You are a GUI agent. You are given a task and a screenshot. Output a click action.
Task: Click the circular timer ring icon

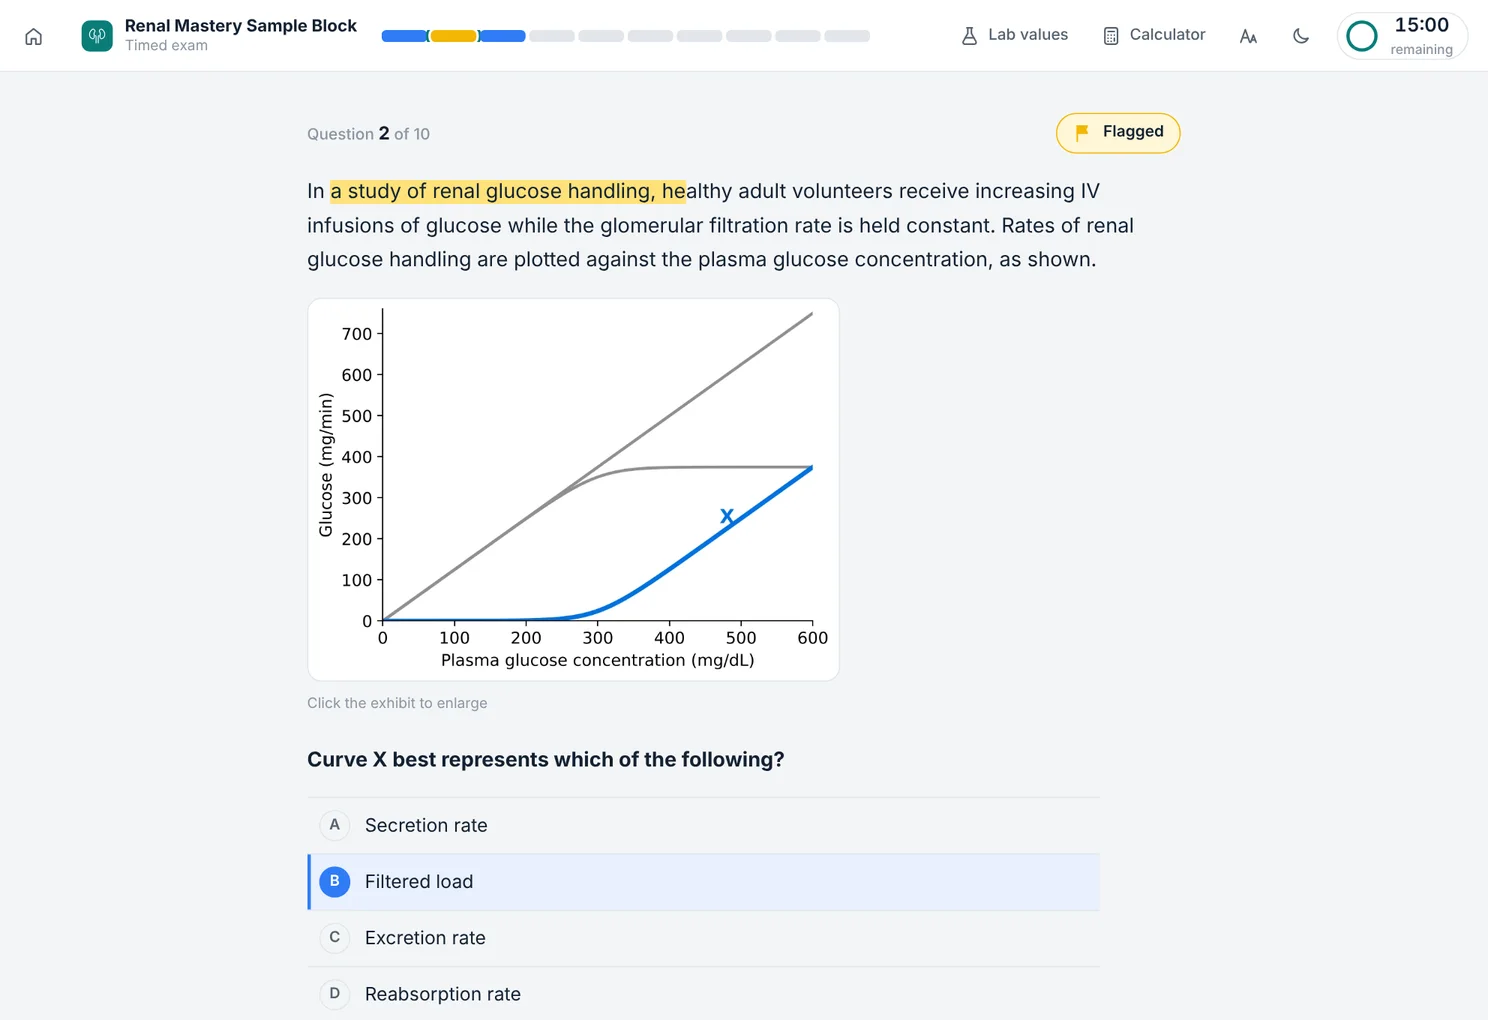click(1362, 36)
